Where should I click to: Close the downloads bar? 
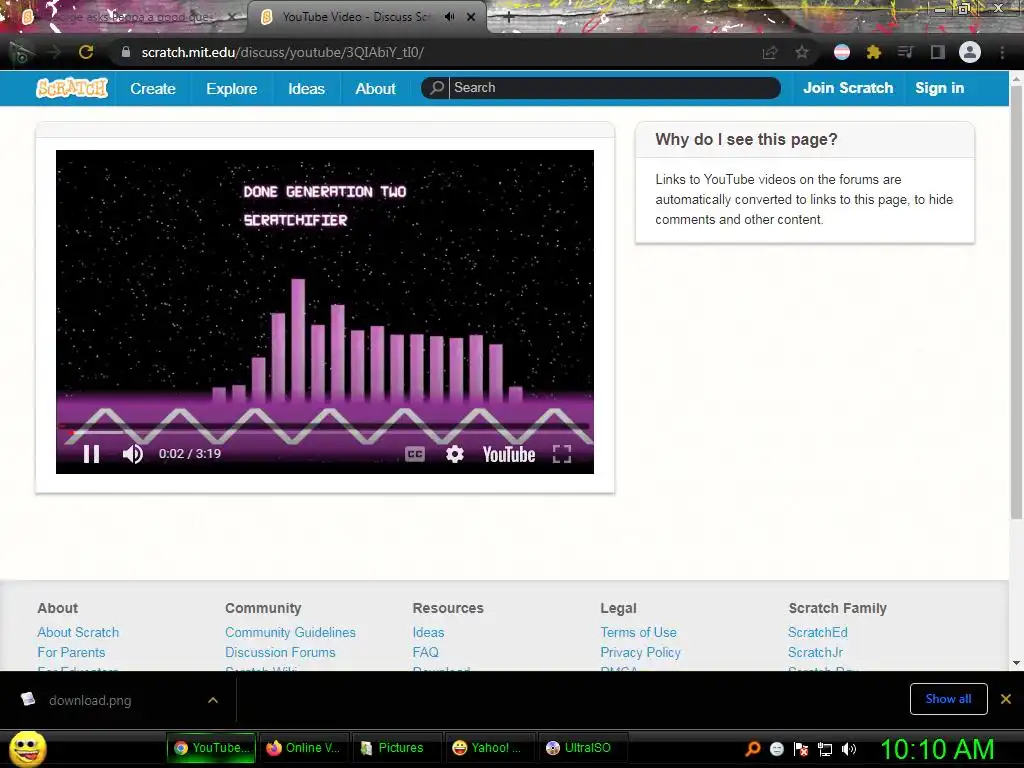click(1006, 699)
